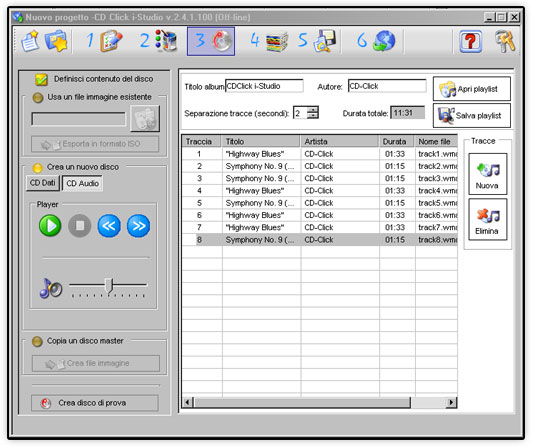Image resolution: width=533 pixels, height=447 pixels.
Task: Select step 3 disc icon
Action: [211, 41]
